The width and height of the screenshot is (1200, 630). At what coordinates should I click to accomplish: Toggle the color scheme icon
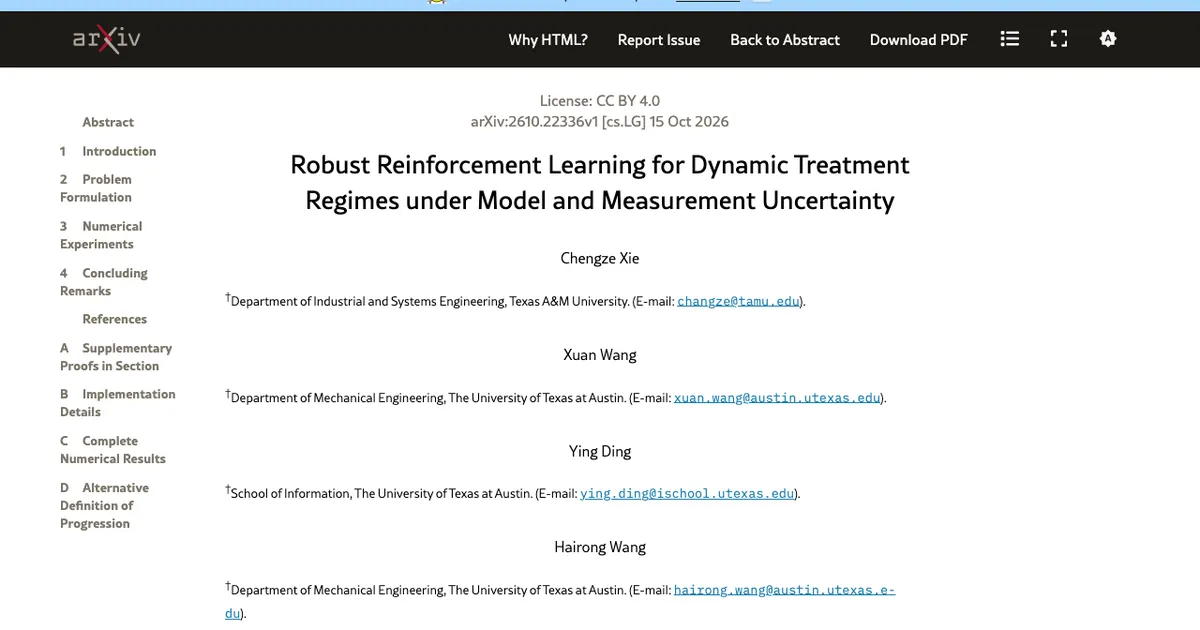1107,39
